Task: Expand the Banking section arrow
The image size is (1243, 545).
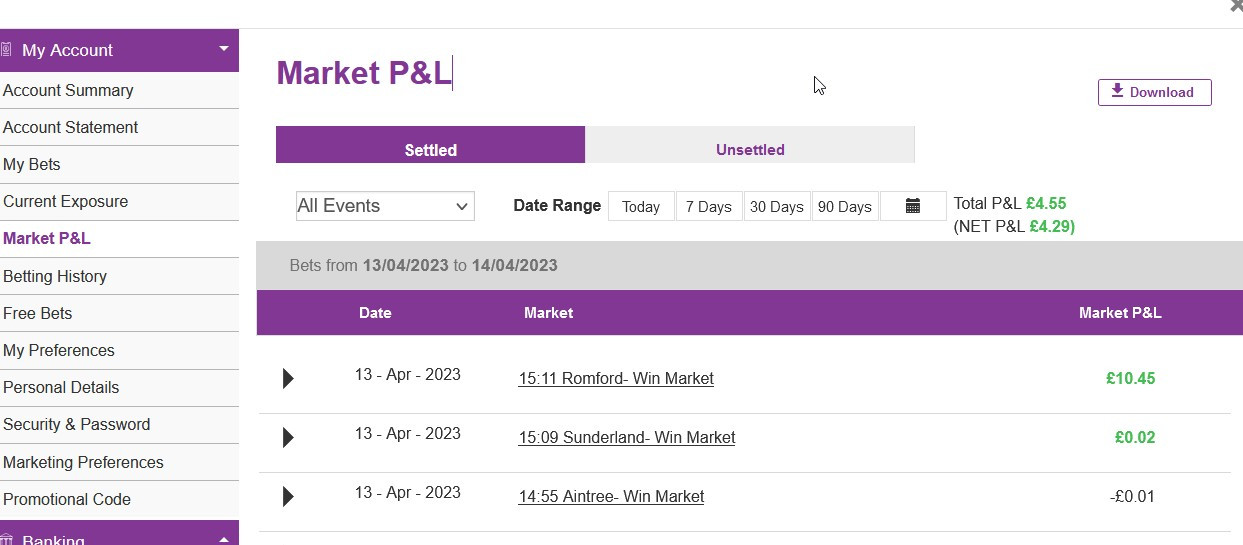Action: tap(223, 539)
